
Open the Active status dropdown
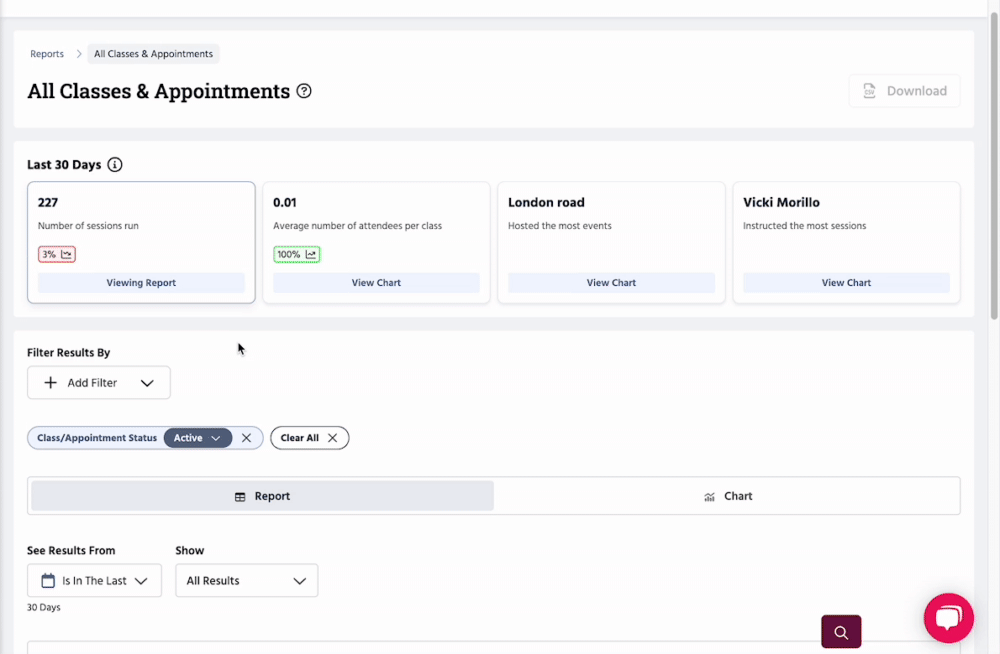click(198, 438)
